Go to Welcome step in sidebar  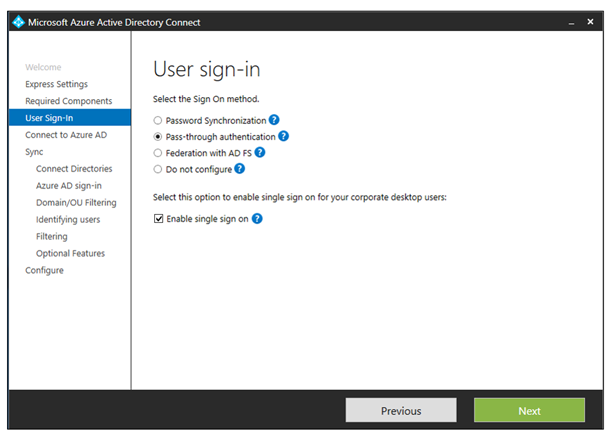tap(43, 67)
